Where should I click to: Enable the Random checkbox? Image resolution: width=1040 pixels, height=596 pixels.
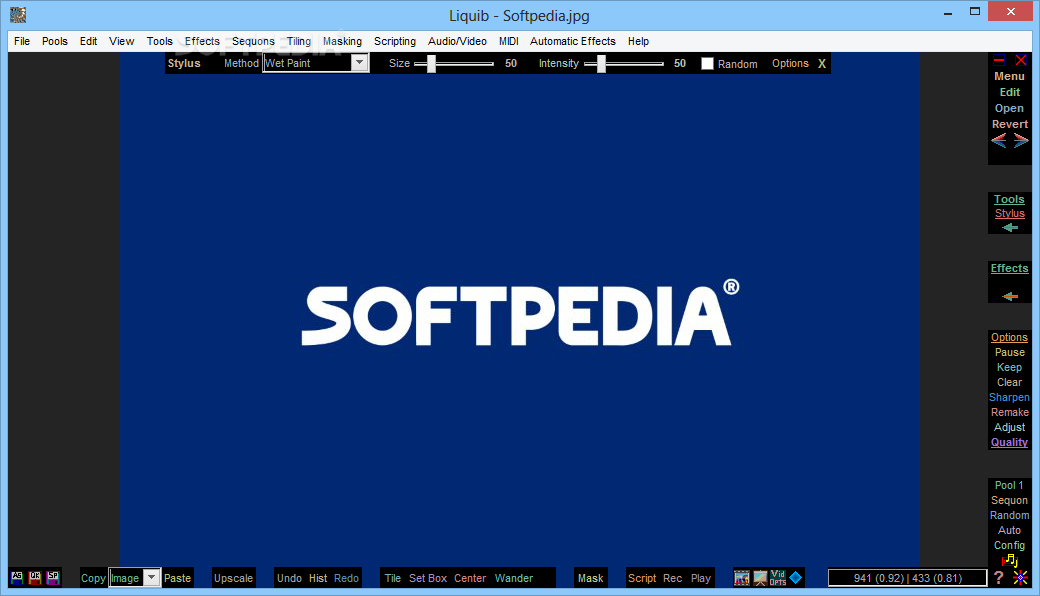[x=708, y=64]
